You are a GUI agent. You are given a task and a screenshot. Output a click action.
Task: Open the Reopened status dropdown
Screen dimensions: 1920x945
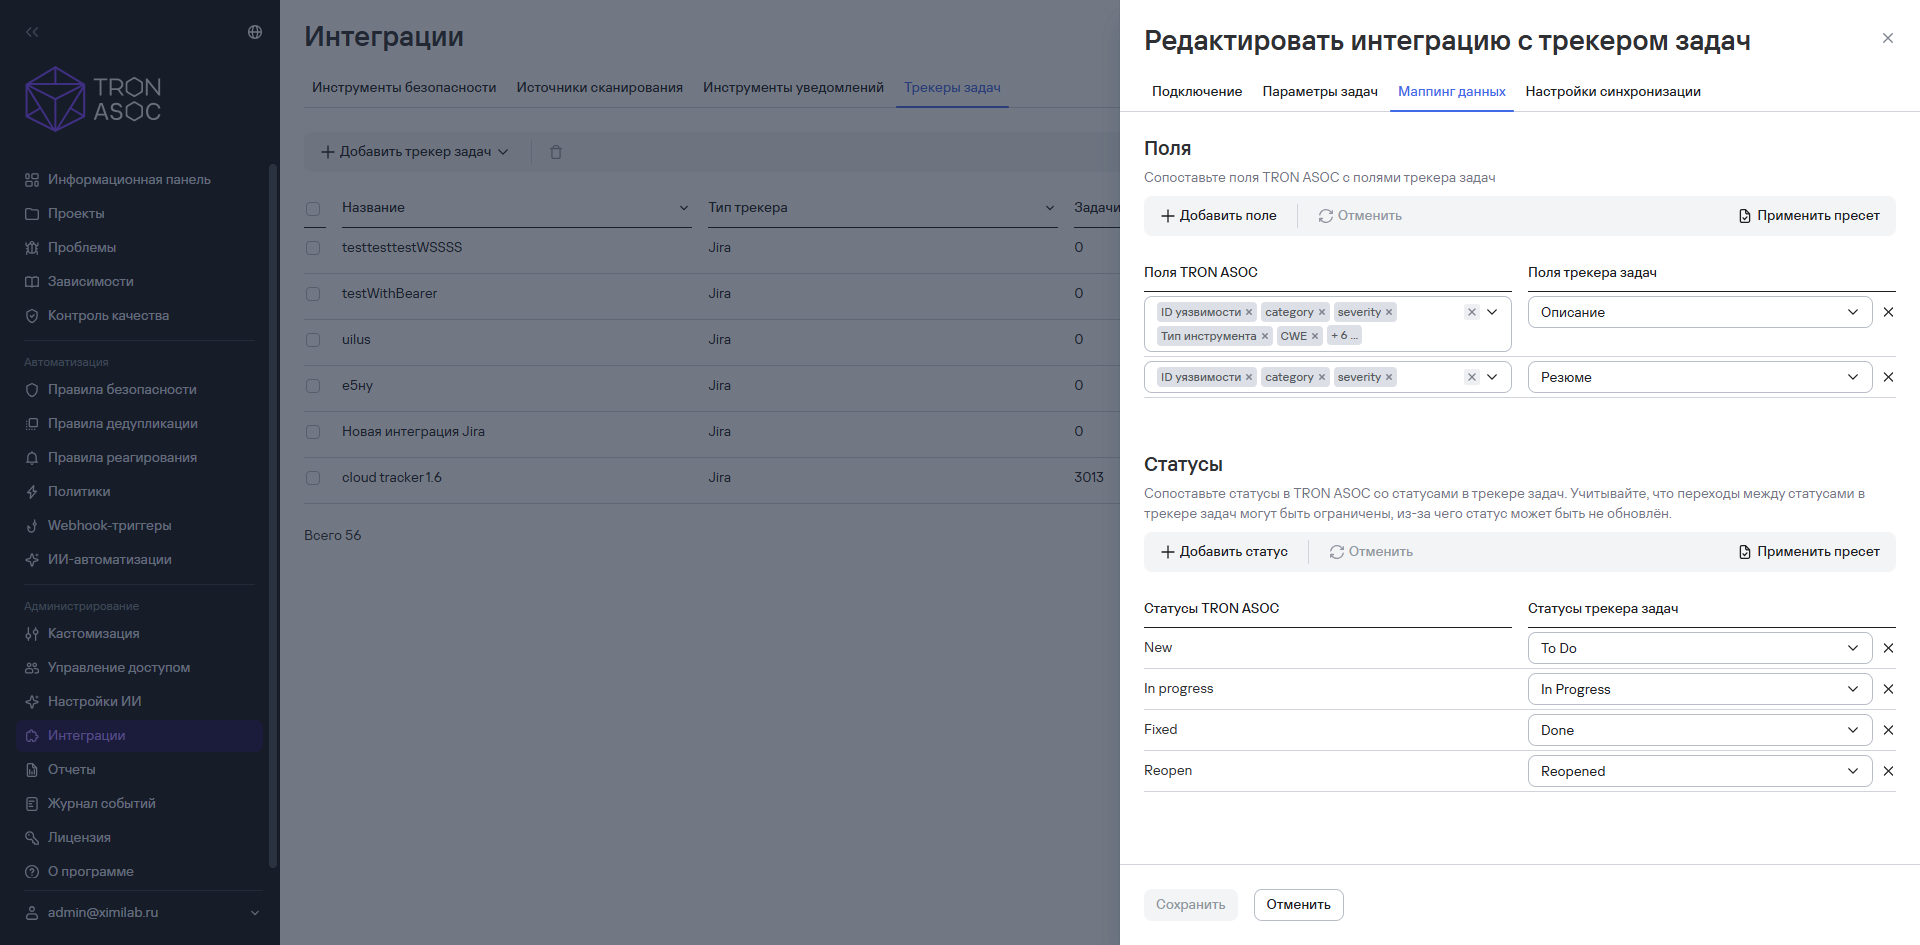1699,771
